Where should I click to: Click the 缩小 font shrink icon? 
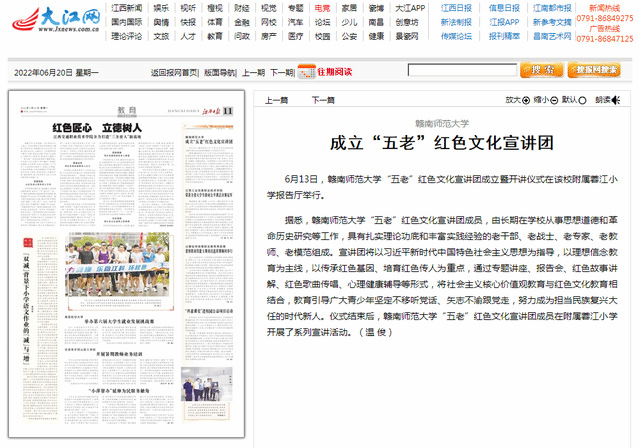(552, 100)
